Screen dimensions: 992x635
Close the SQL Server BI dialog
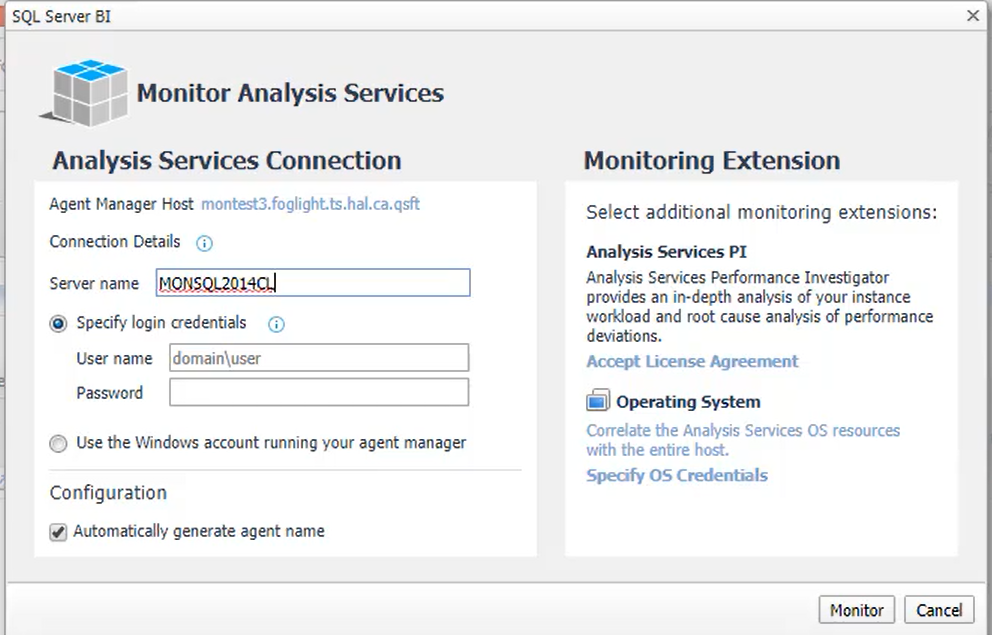[973, 16]
